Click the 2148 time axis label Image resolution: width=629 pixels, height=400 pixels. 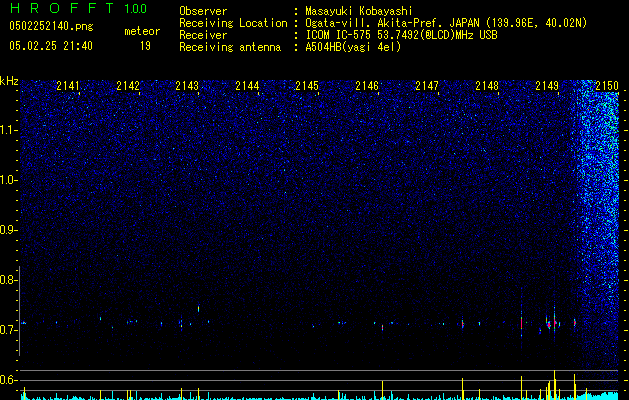487,86
